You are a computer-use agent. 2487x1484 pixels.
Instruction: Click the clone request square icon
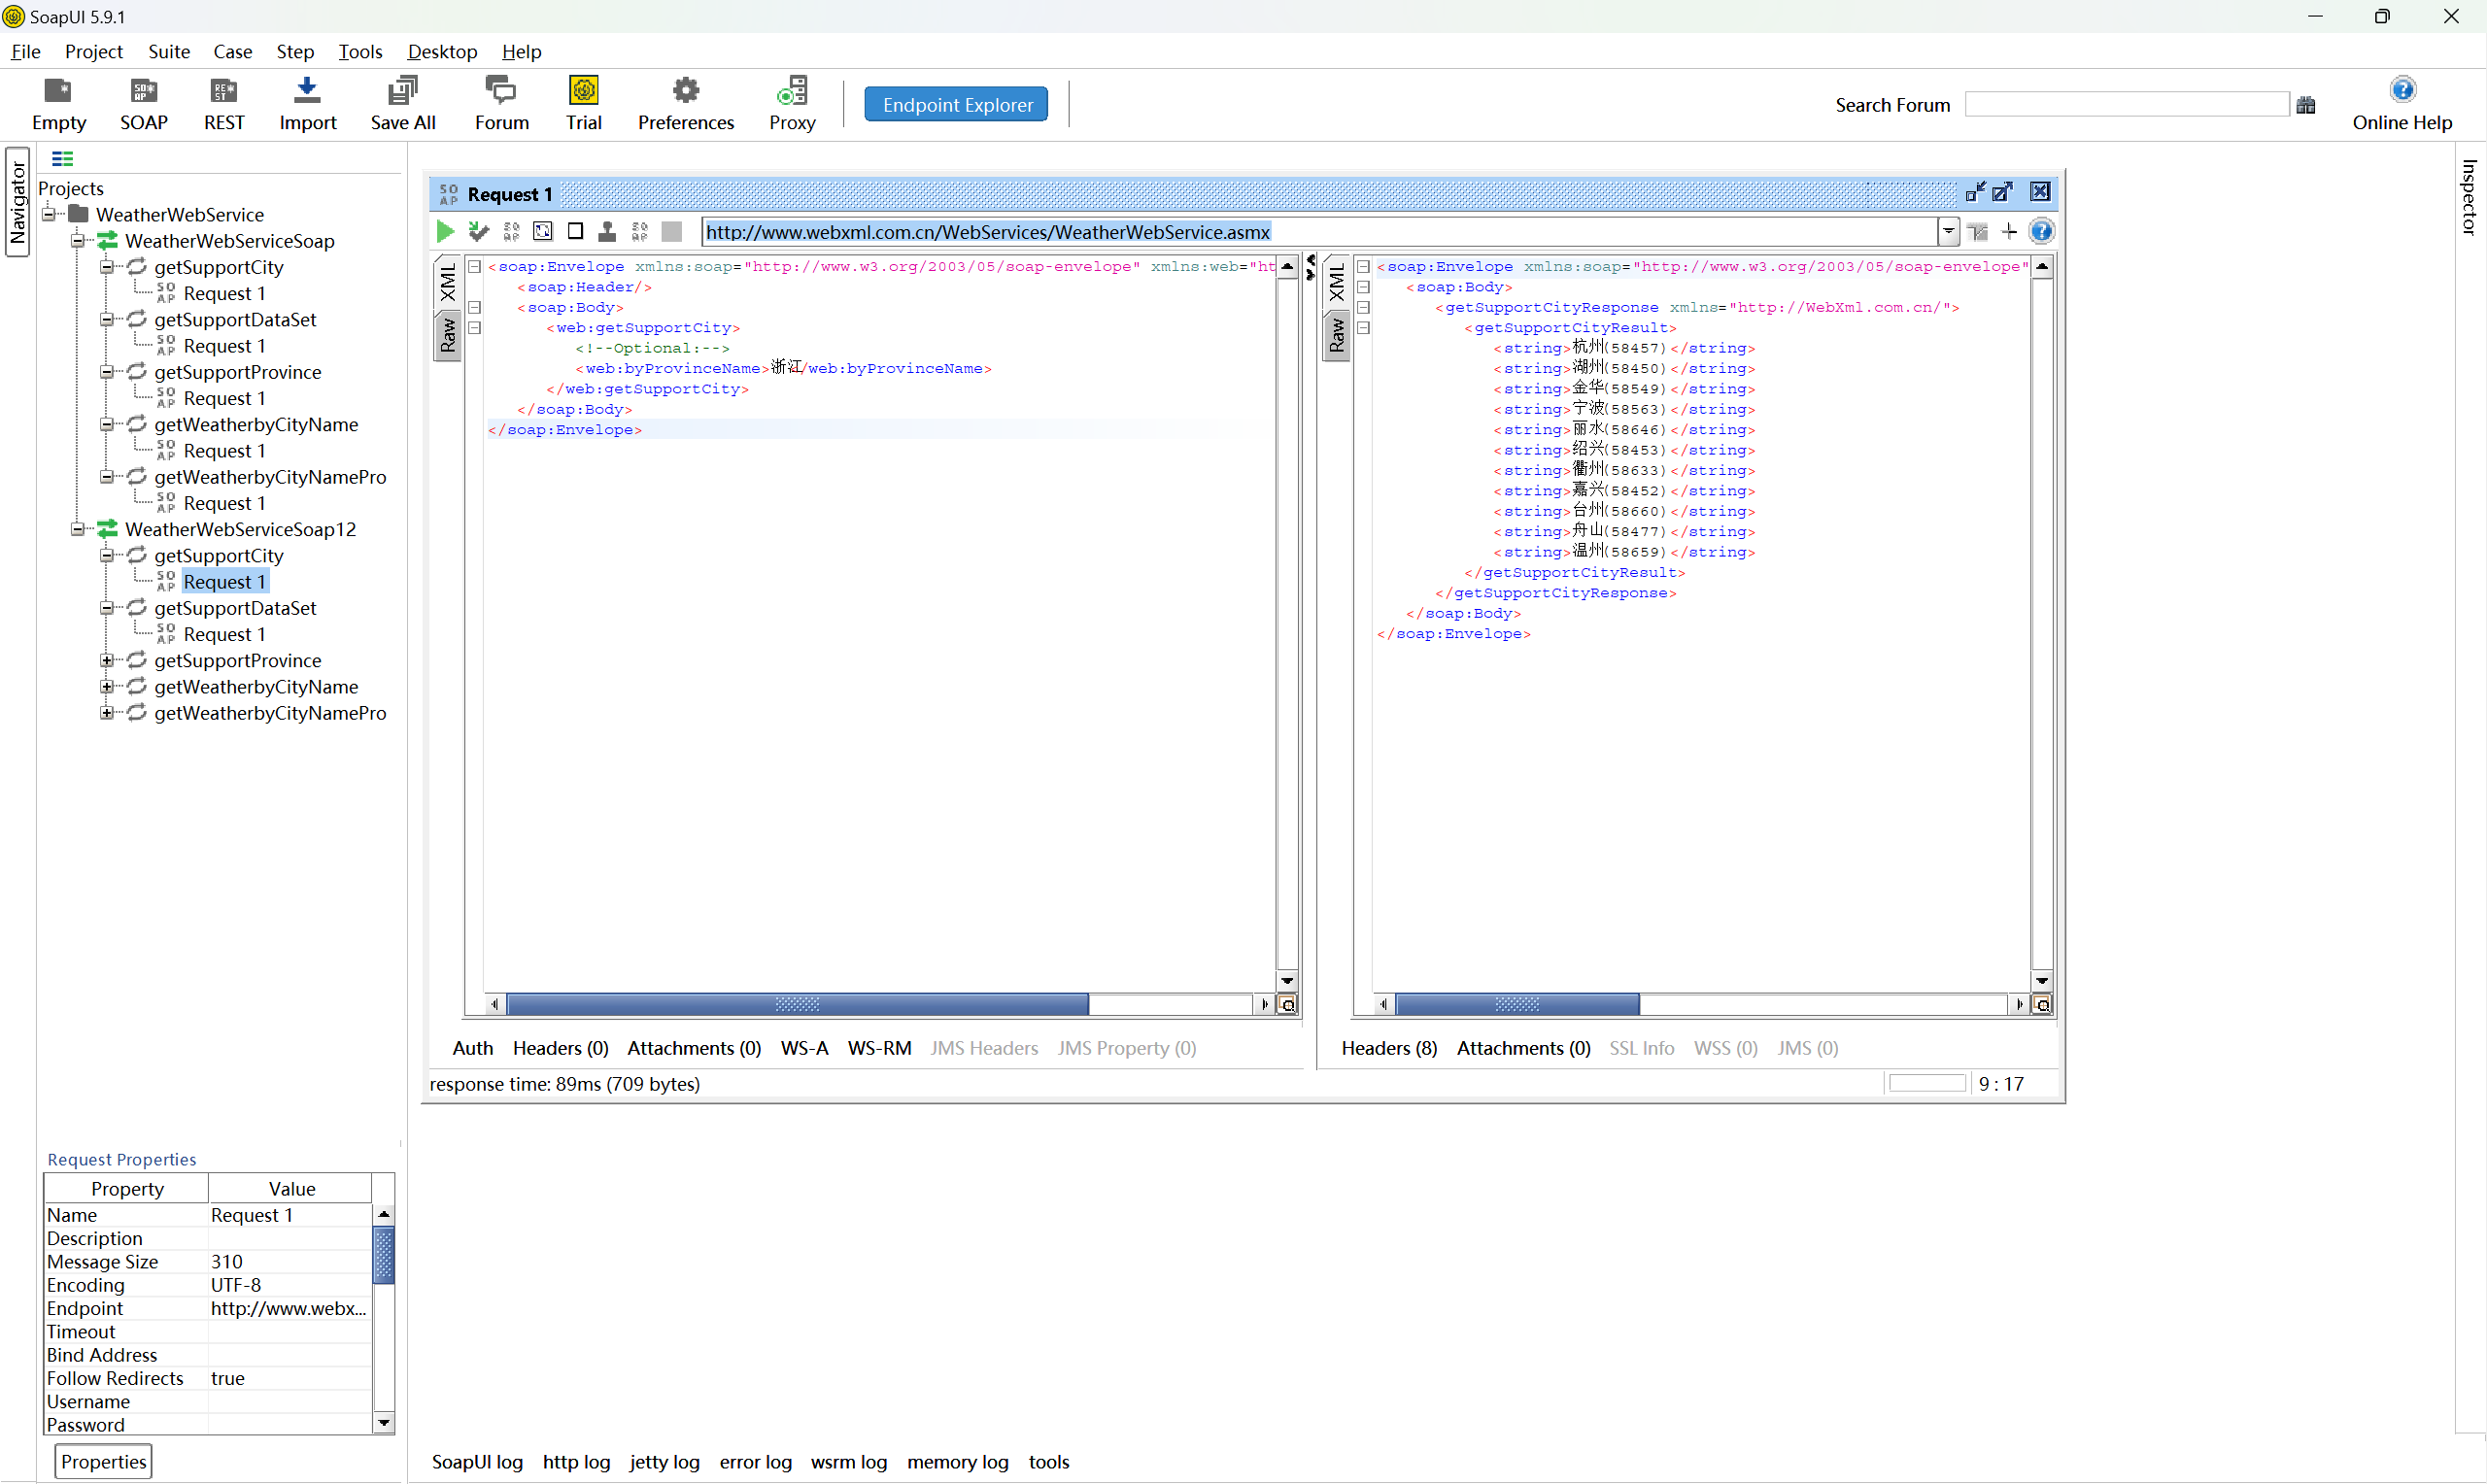pos(575,232)
